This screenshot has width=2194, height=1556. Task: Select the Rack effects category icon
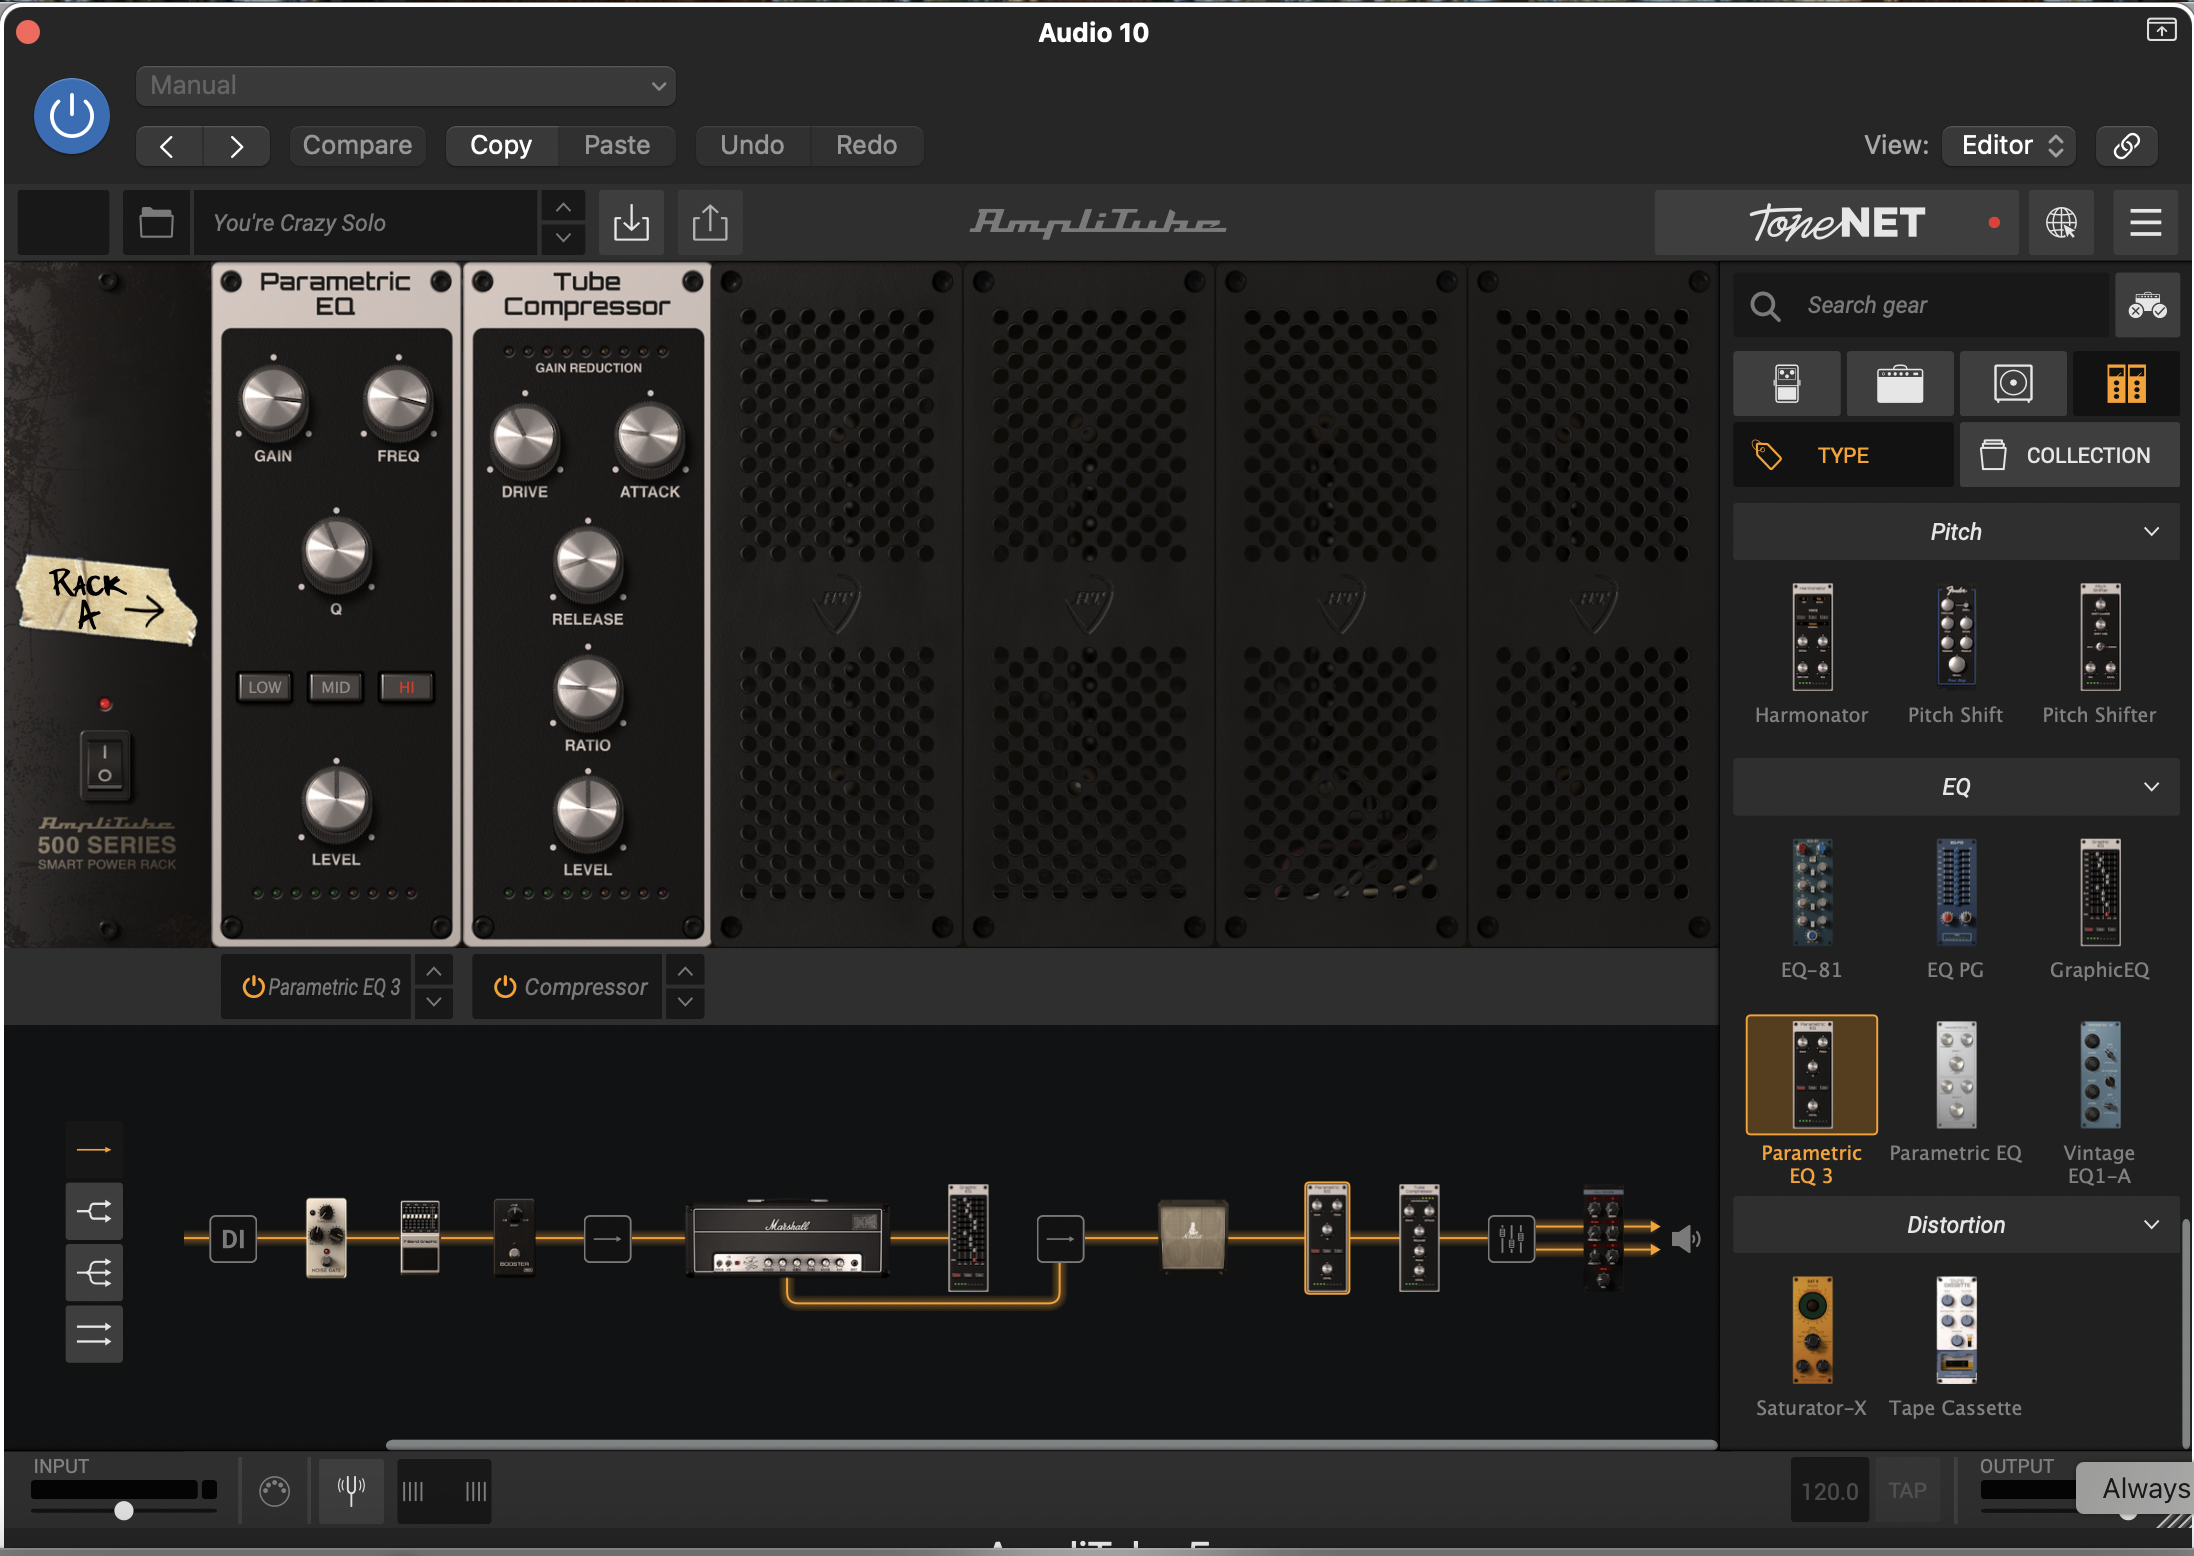pyautogui.click(x=2126, y=383)
